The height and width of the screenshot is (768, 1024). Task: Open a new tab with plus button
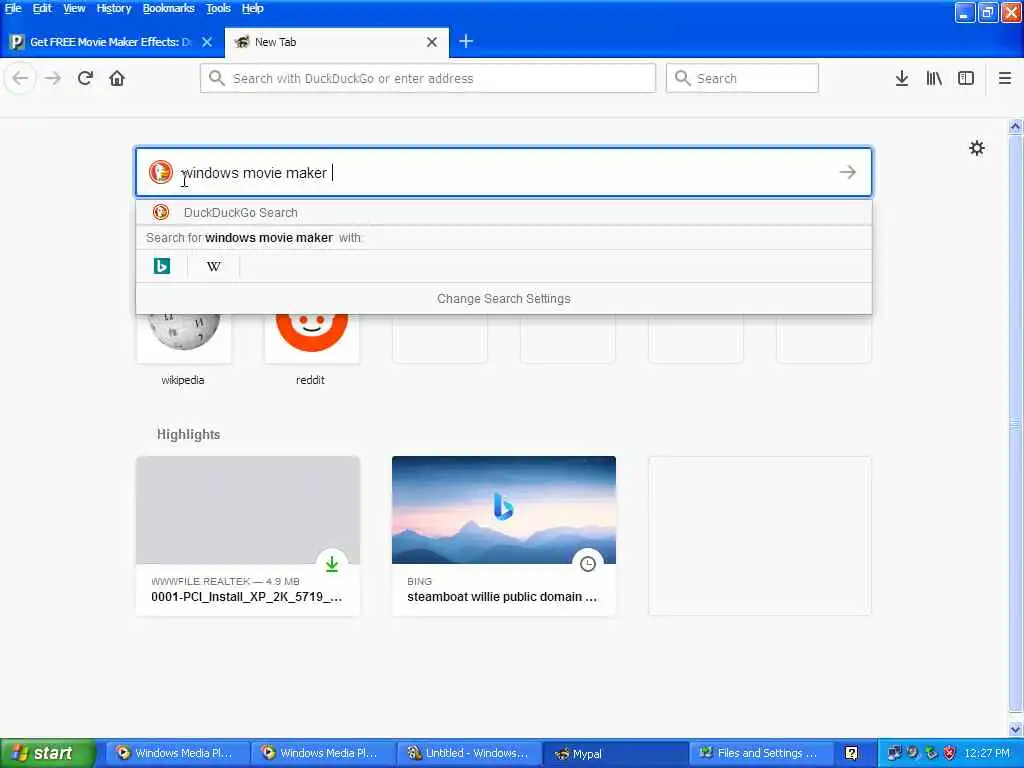(466, 42)
